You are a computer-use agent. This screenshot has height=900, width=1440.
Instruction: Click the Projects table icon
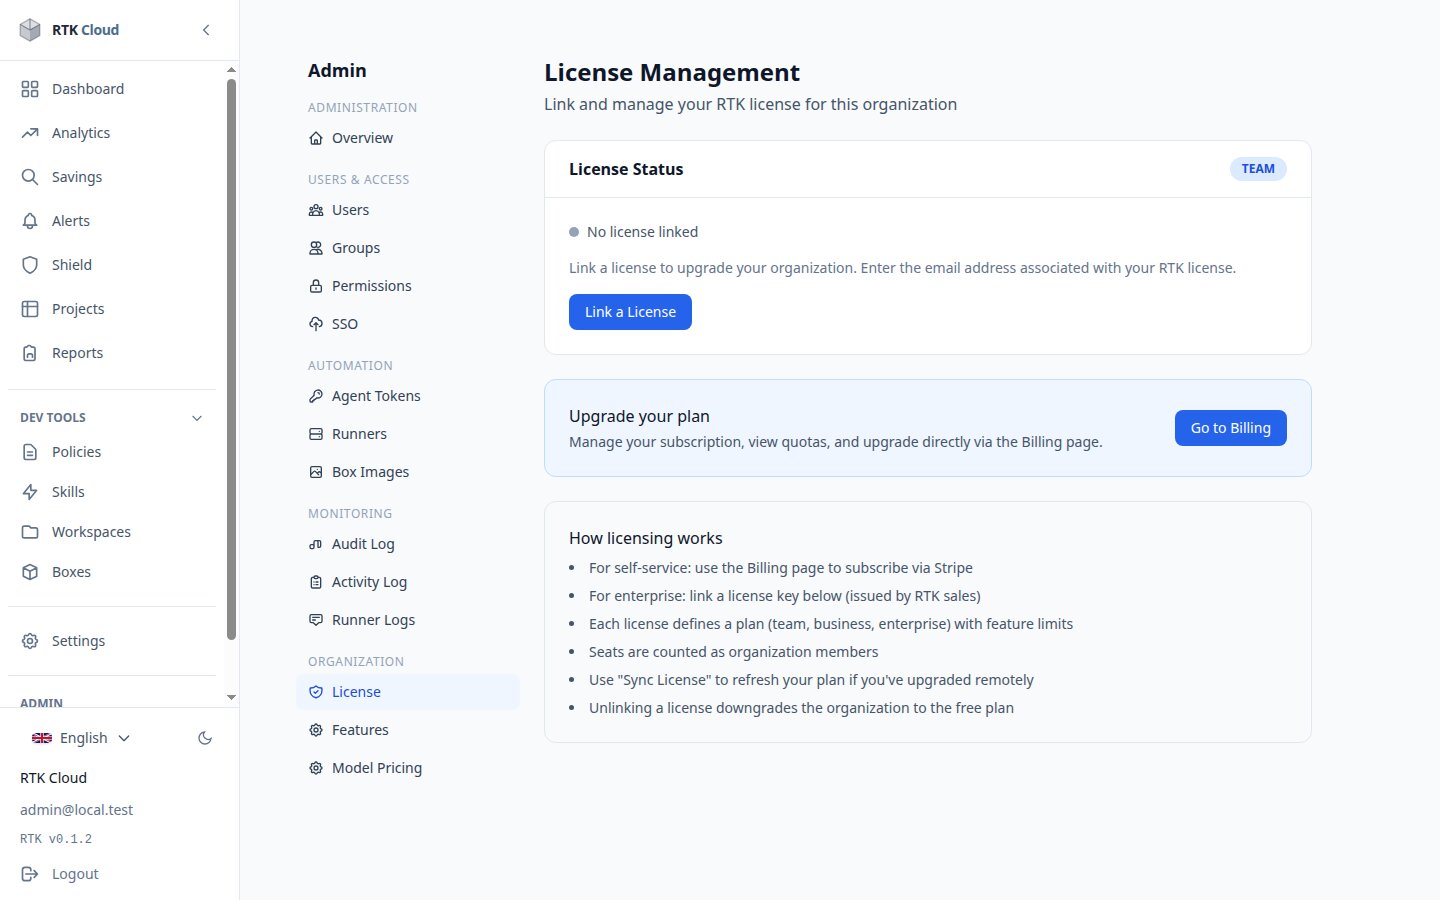(x=30, y=309)
